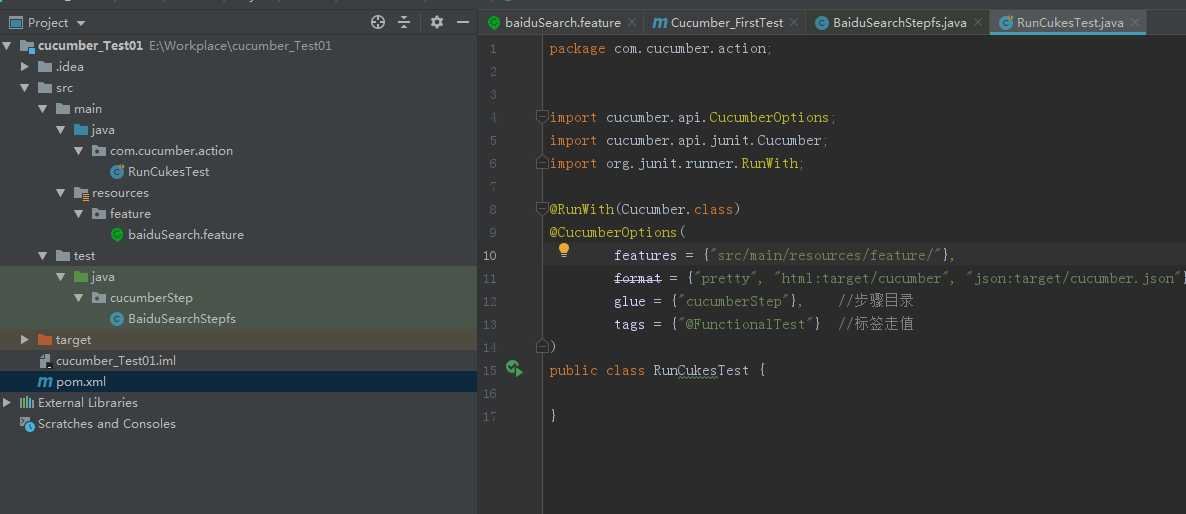Switch to baiduSearch.feature editor tab
The height and width of the screenshot is (514, 1186).
[x=562, y=22]
